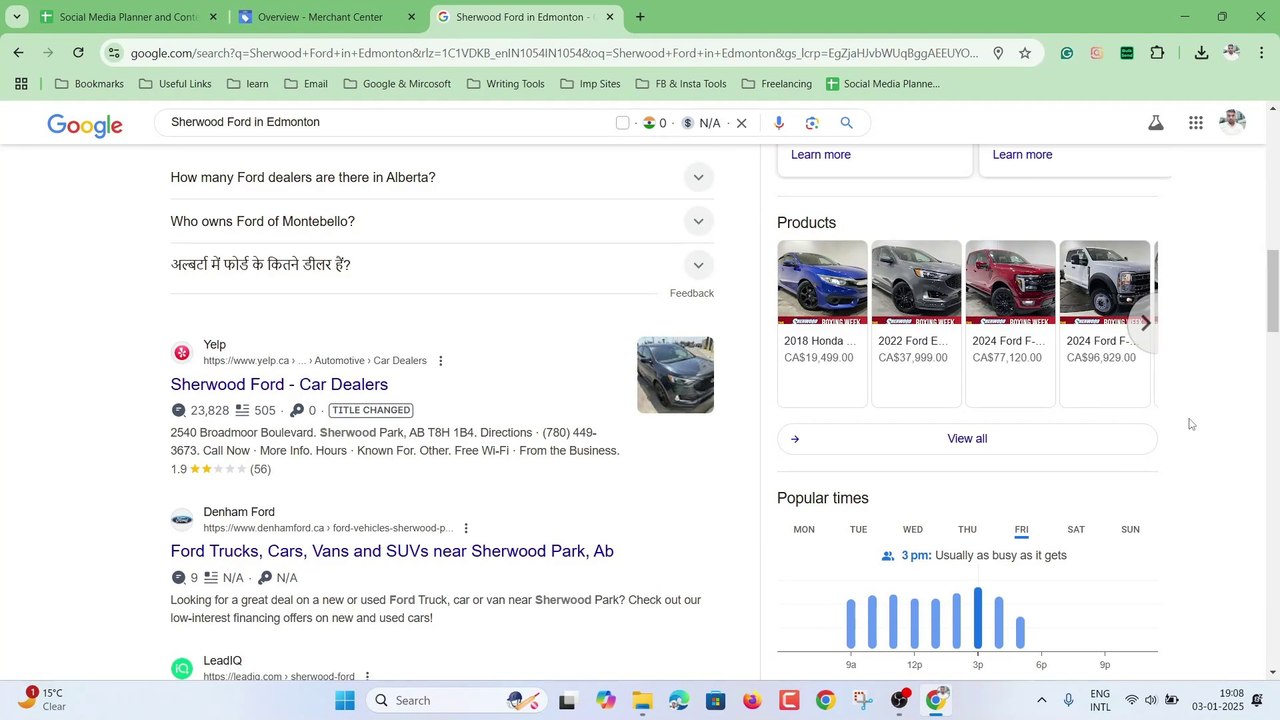Image resolution: width=1280 pixels, height=720 pixels.
Task: Open the Chrome downloads panel
Action: click(x=1201, y=53)
